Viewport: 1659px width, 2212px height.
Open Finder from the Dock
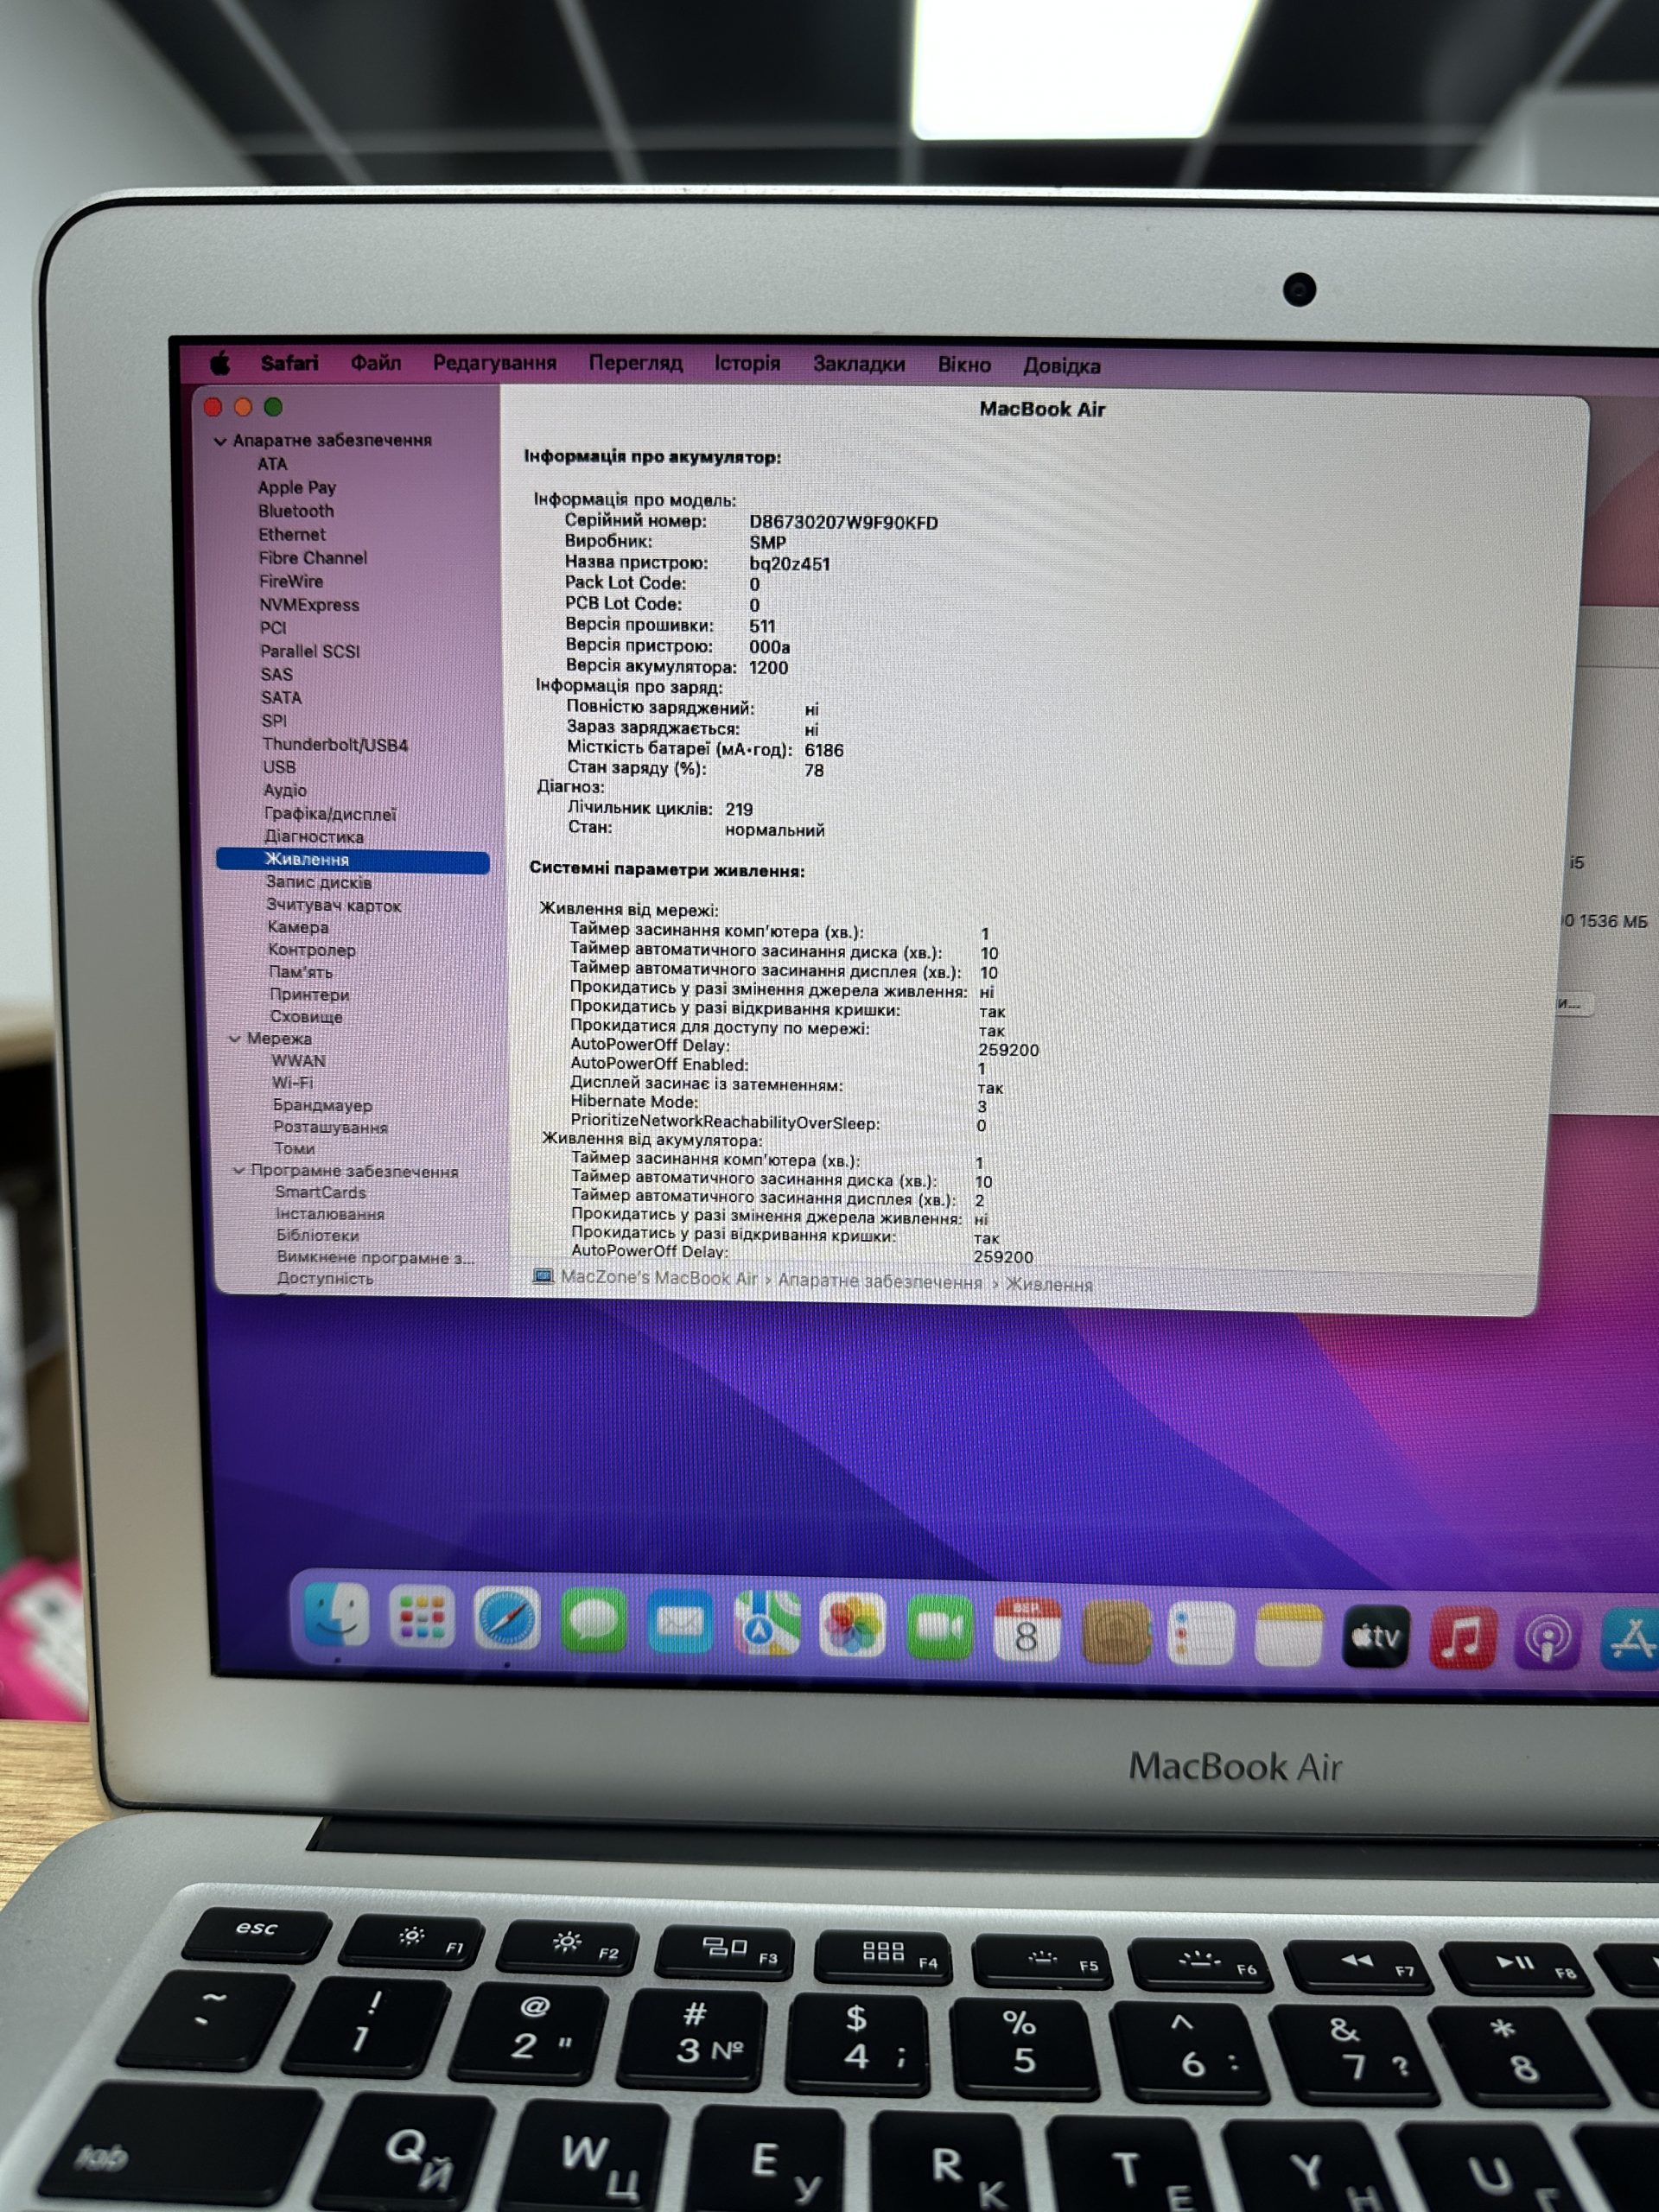(336, 1615)
